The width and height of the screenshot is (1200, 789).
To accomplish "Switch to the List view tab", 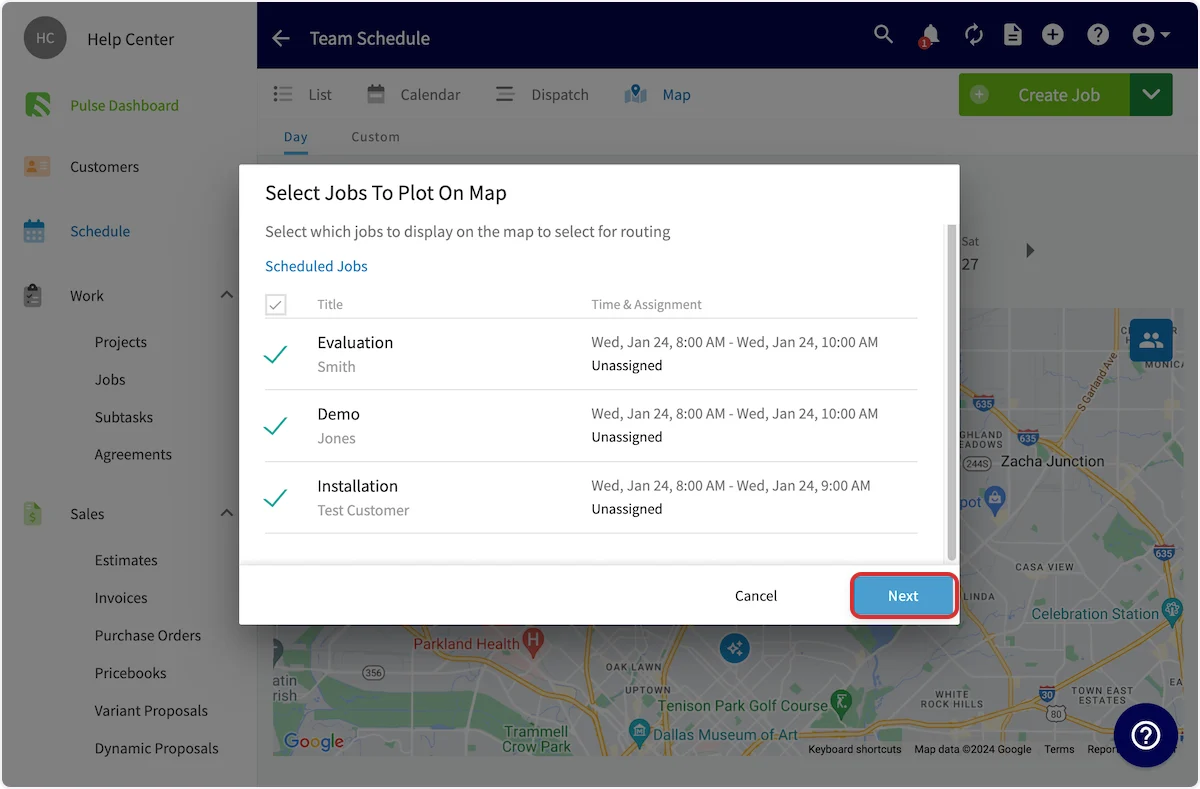I will coord(303,94).
